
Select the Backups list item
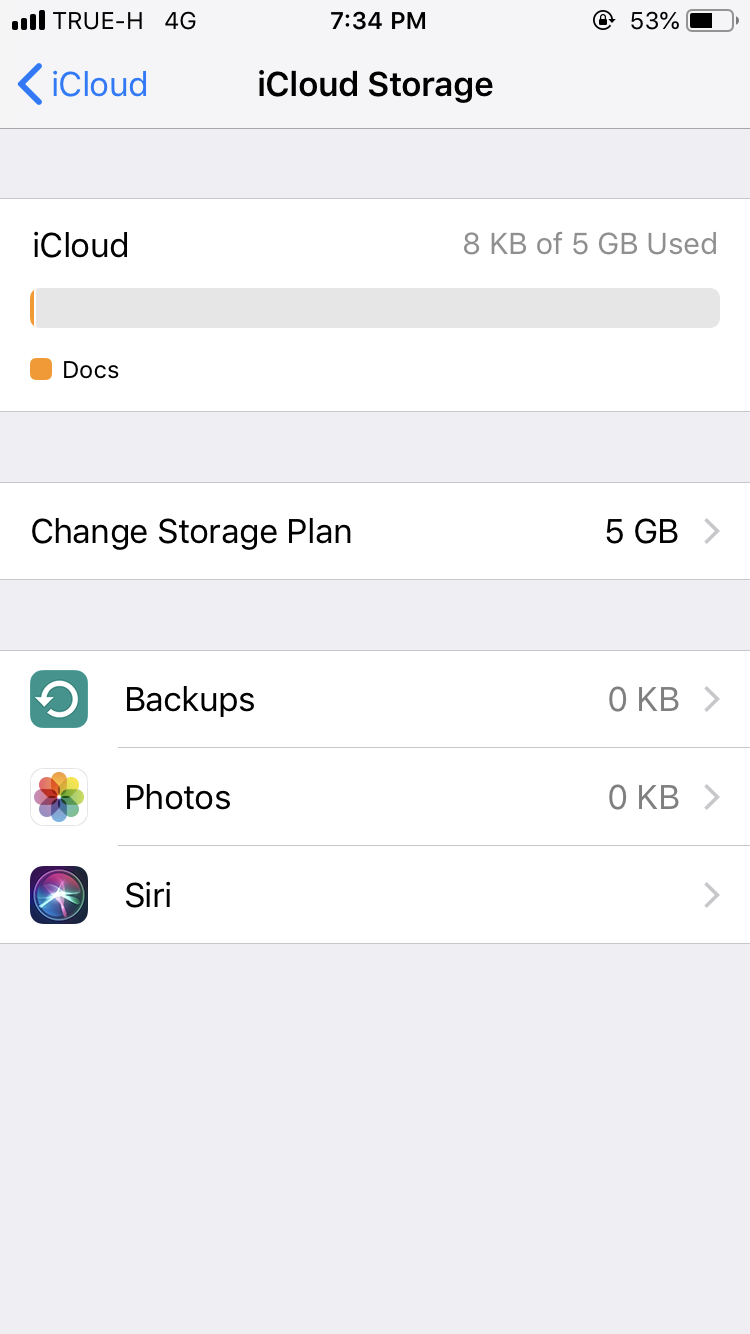click(375, 699)
